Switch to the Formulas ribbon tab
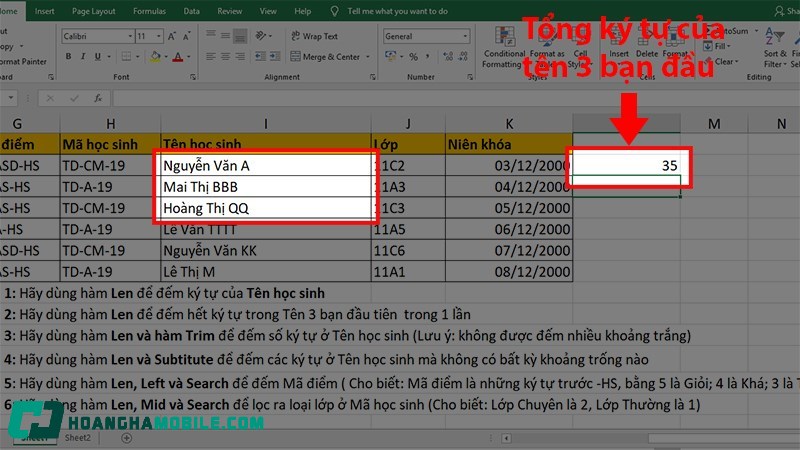This screenshot has width=800, height=450. [x=149, y=11]
